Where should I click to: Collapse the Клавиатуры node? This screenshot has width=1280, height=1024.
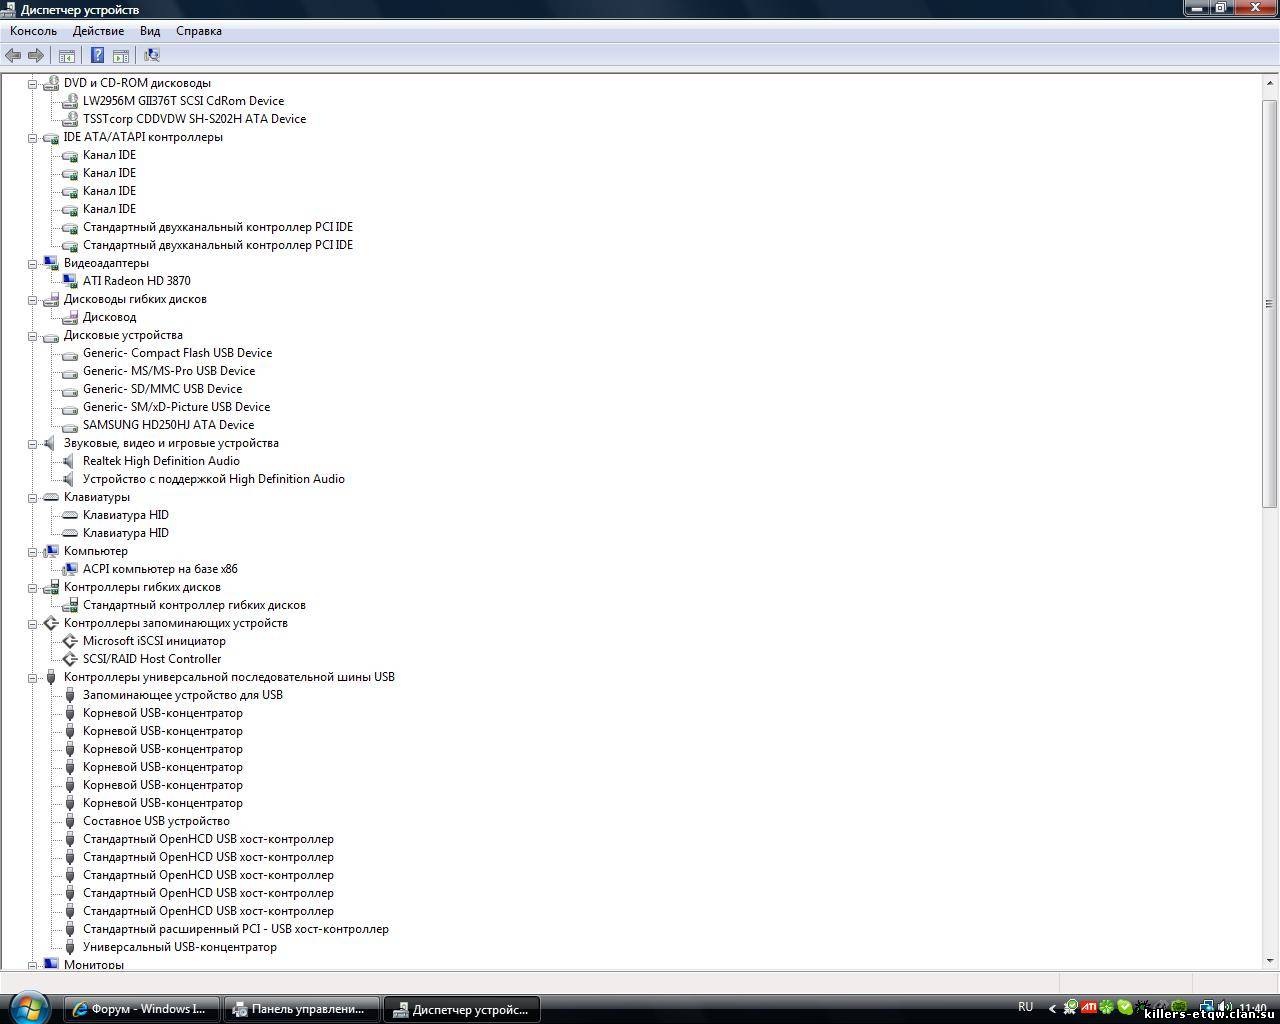32,498
